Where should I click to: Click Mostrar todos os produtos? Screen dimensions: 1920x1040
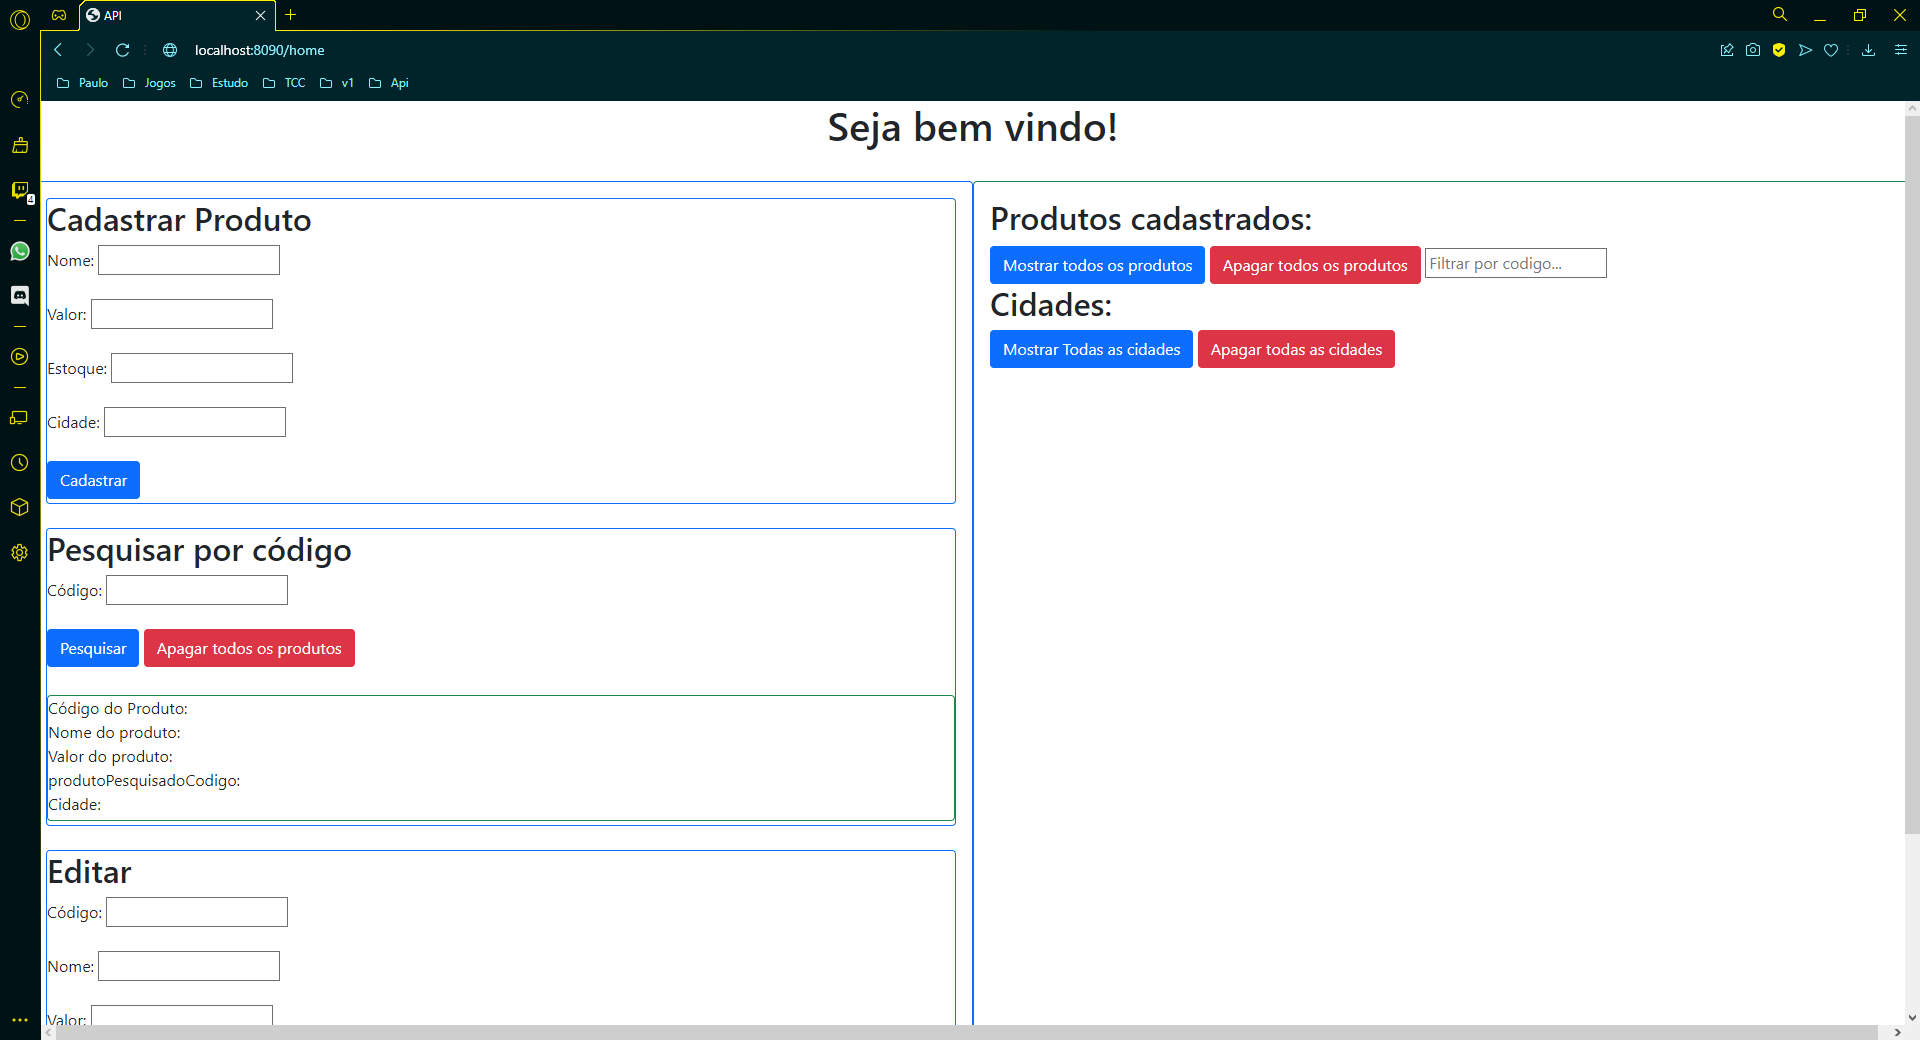[x=1097, y=265]
